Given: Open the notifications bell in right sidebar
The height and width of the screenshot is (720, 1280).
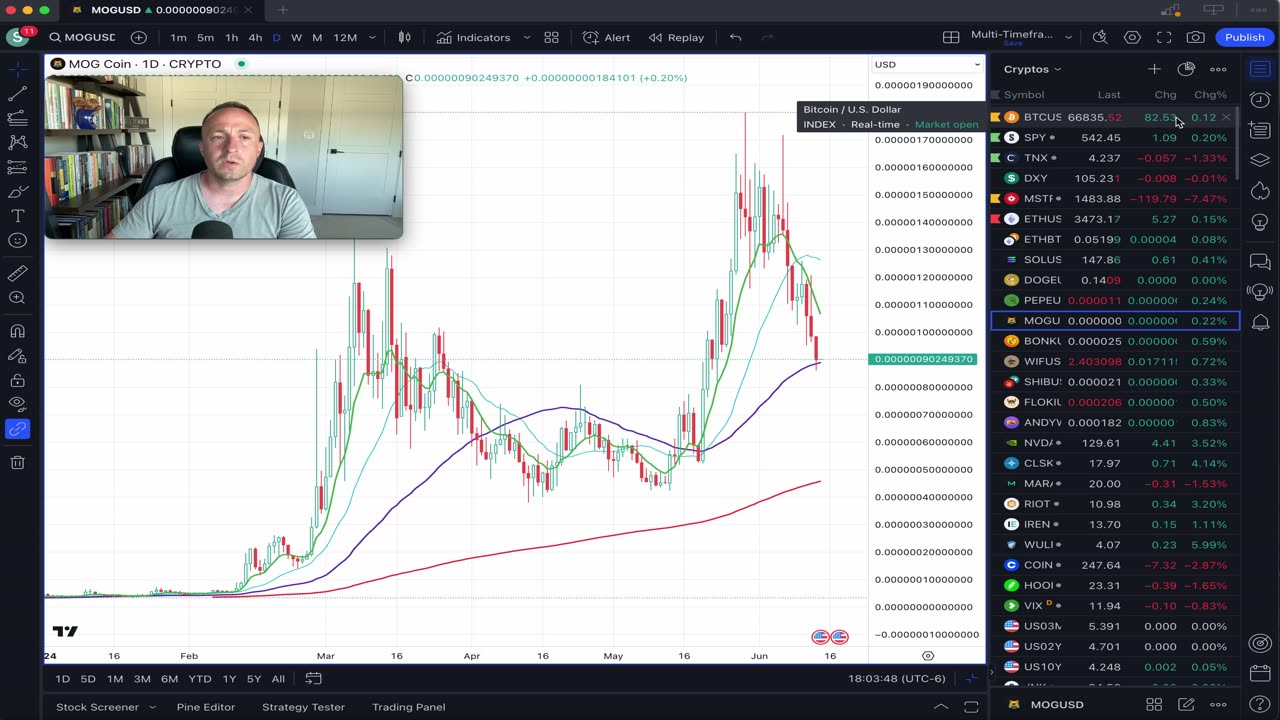Looking at the screenshot, I should pyautogui.click(x=1260, y=322).
